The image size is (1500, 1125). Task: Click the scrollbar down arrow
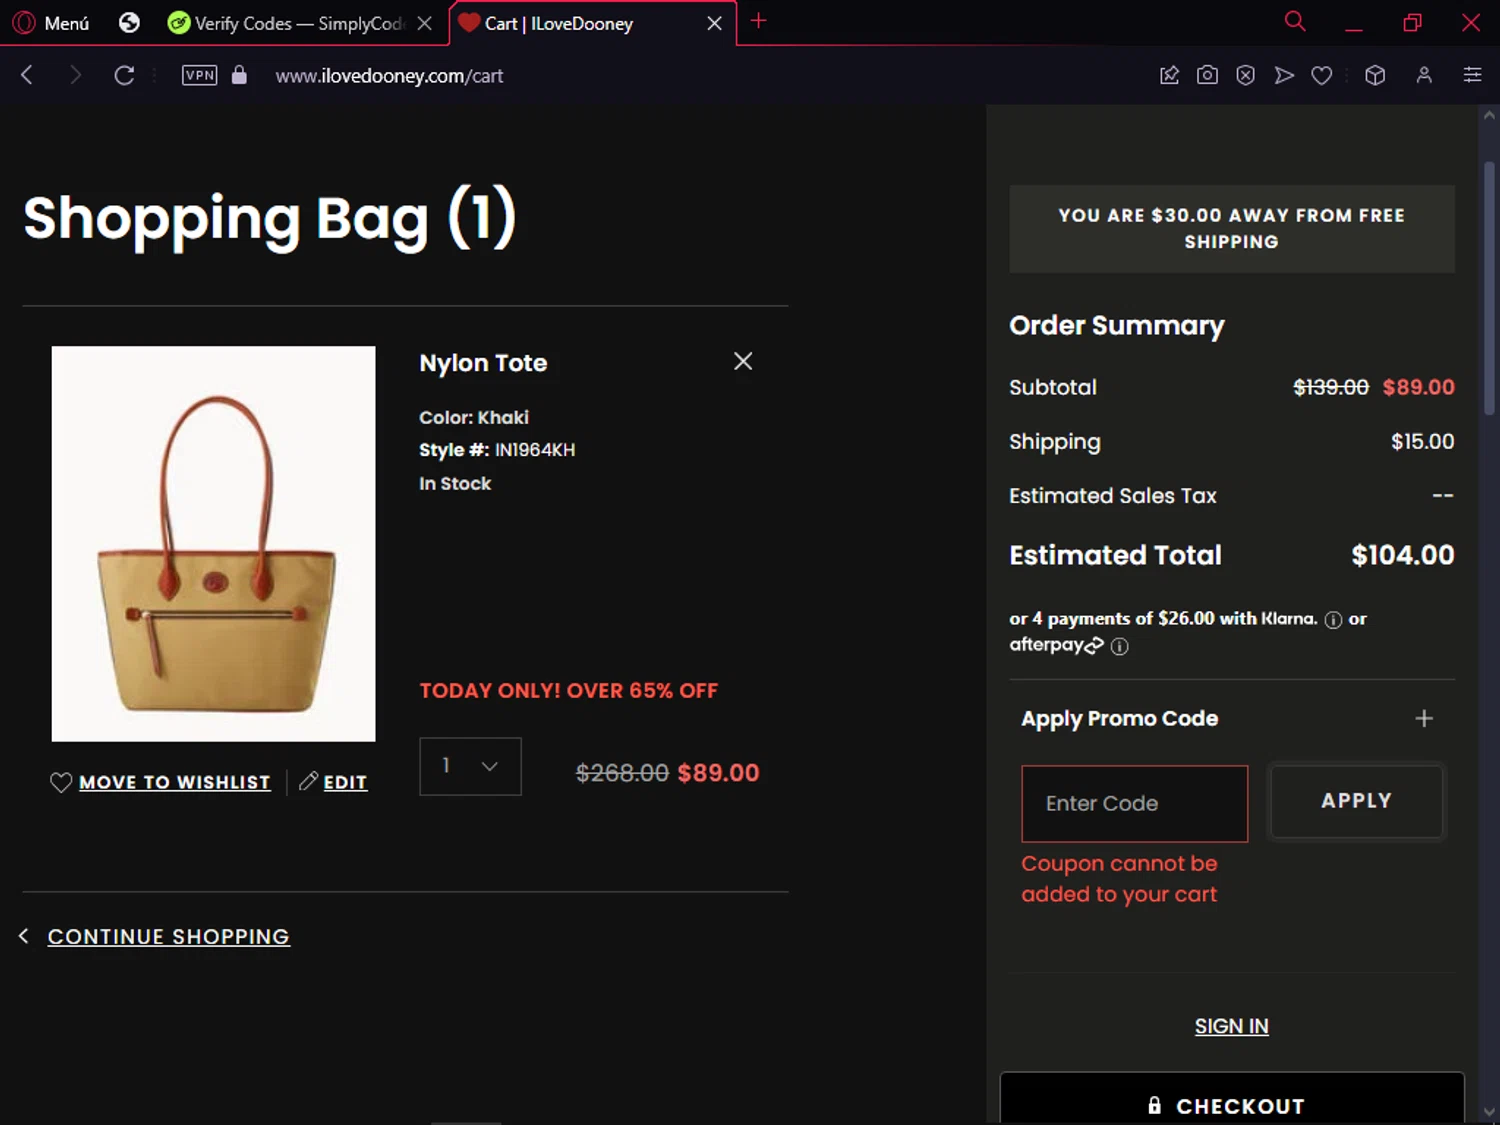[x=1489, y=1112]
